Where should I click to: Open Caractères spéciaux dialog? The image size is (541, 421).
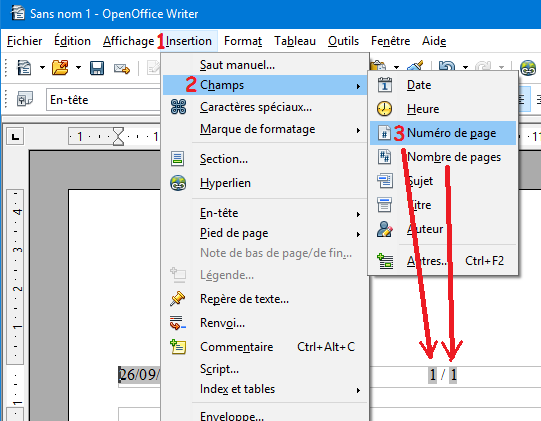[265, 107]
